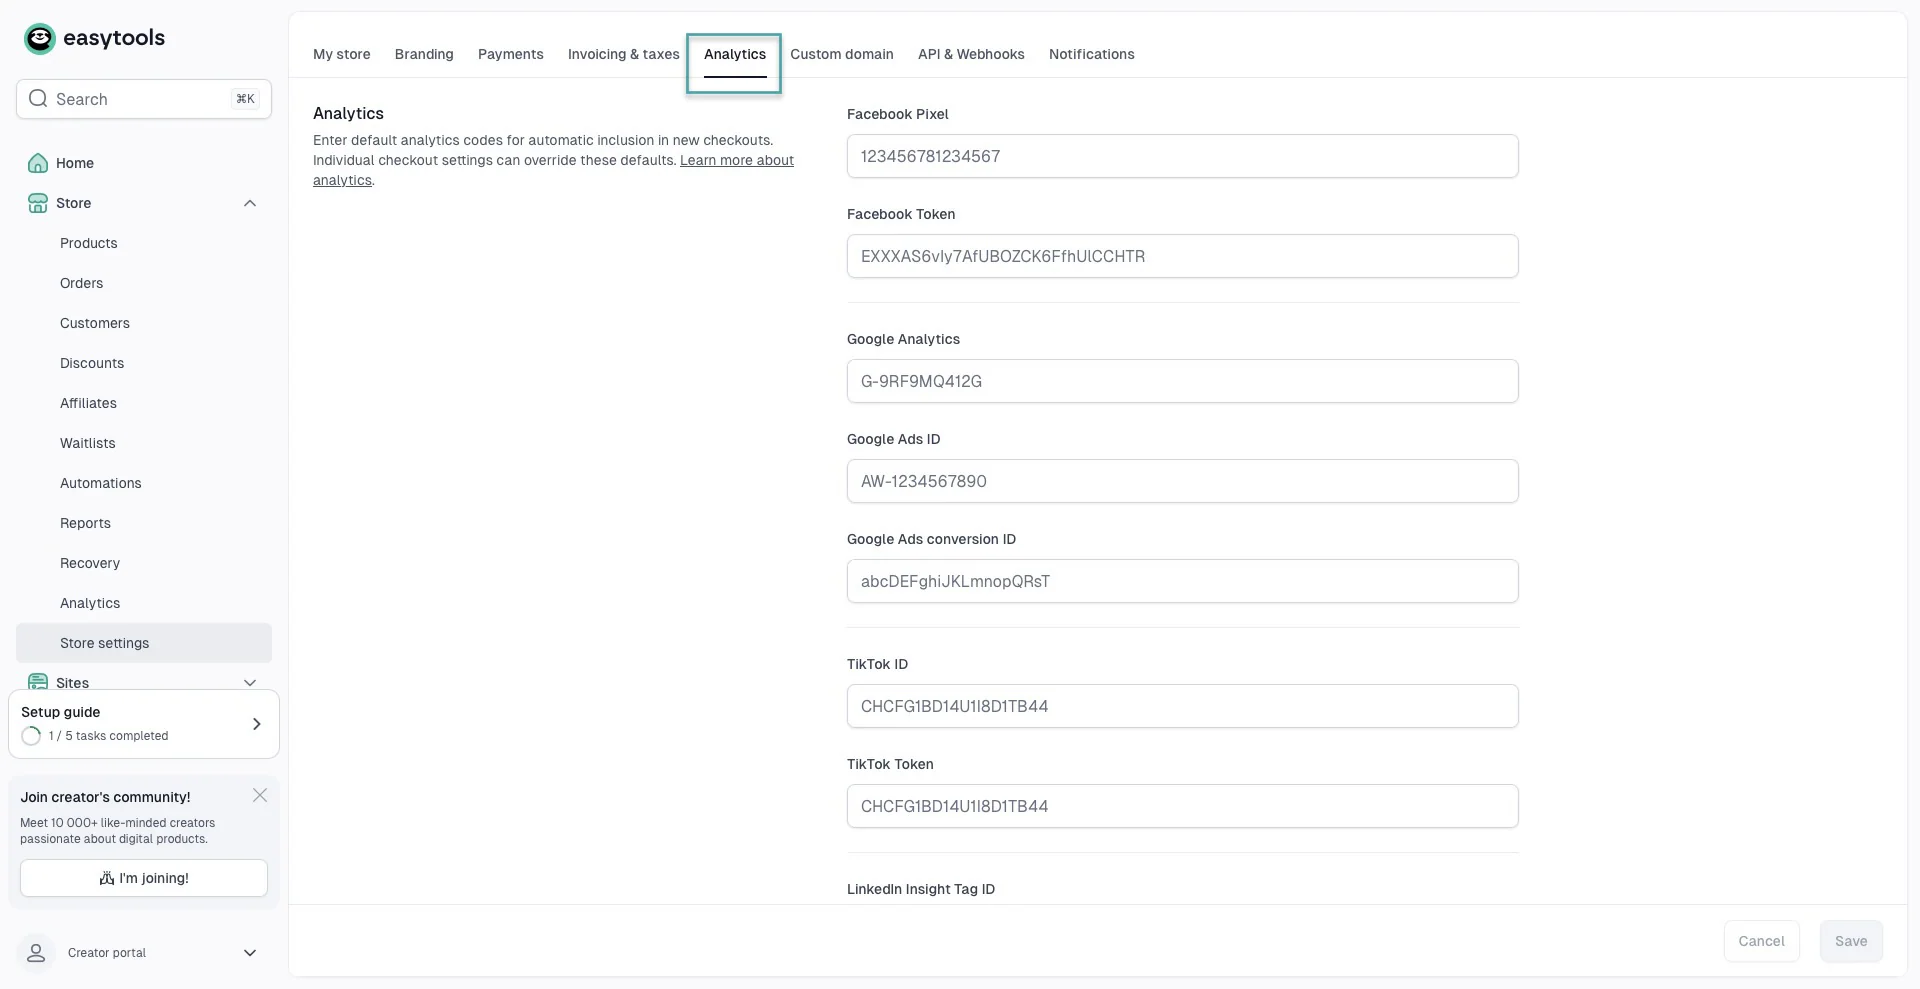The image size is (1920, 989).
Task: Open Orders in the sidebar
Action: click(x=144, y=283)
